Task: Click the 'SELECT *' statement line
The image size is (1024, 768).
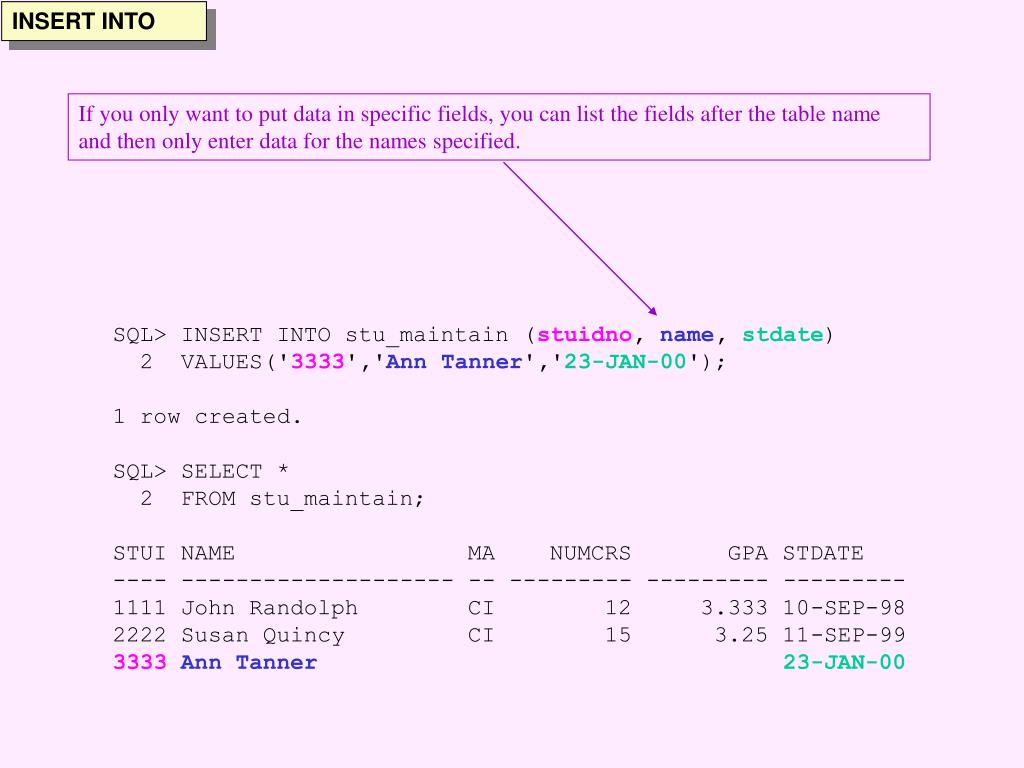Action: click(201, 471)
